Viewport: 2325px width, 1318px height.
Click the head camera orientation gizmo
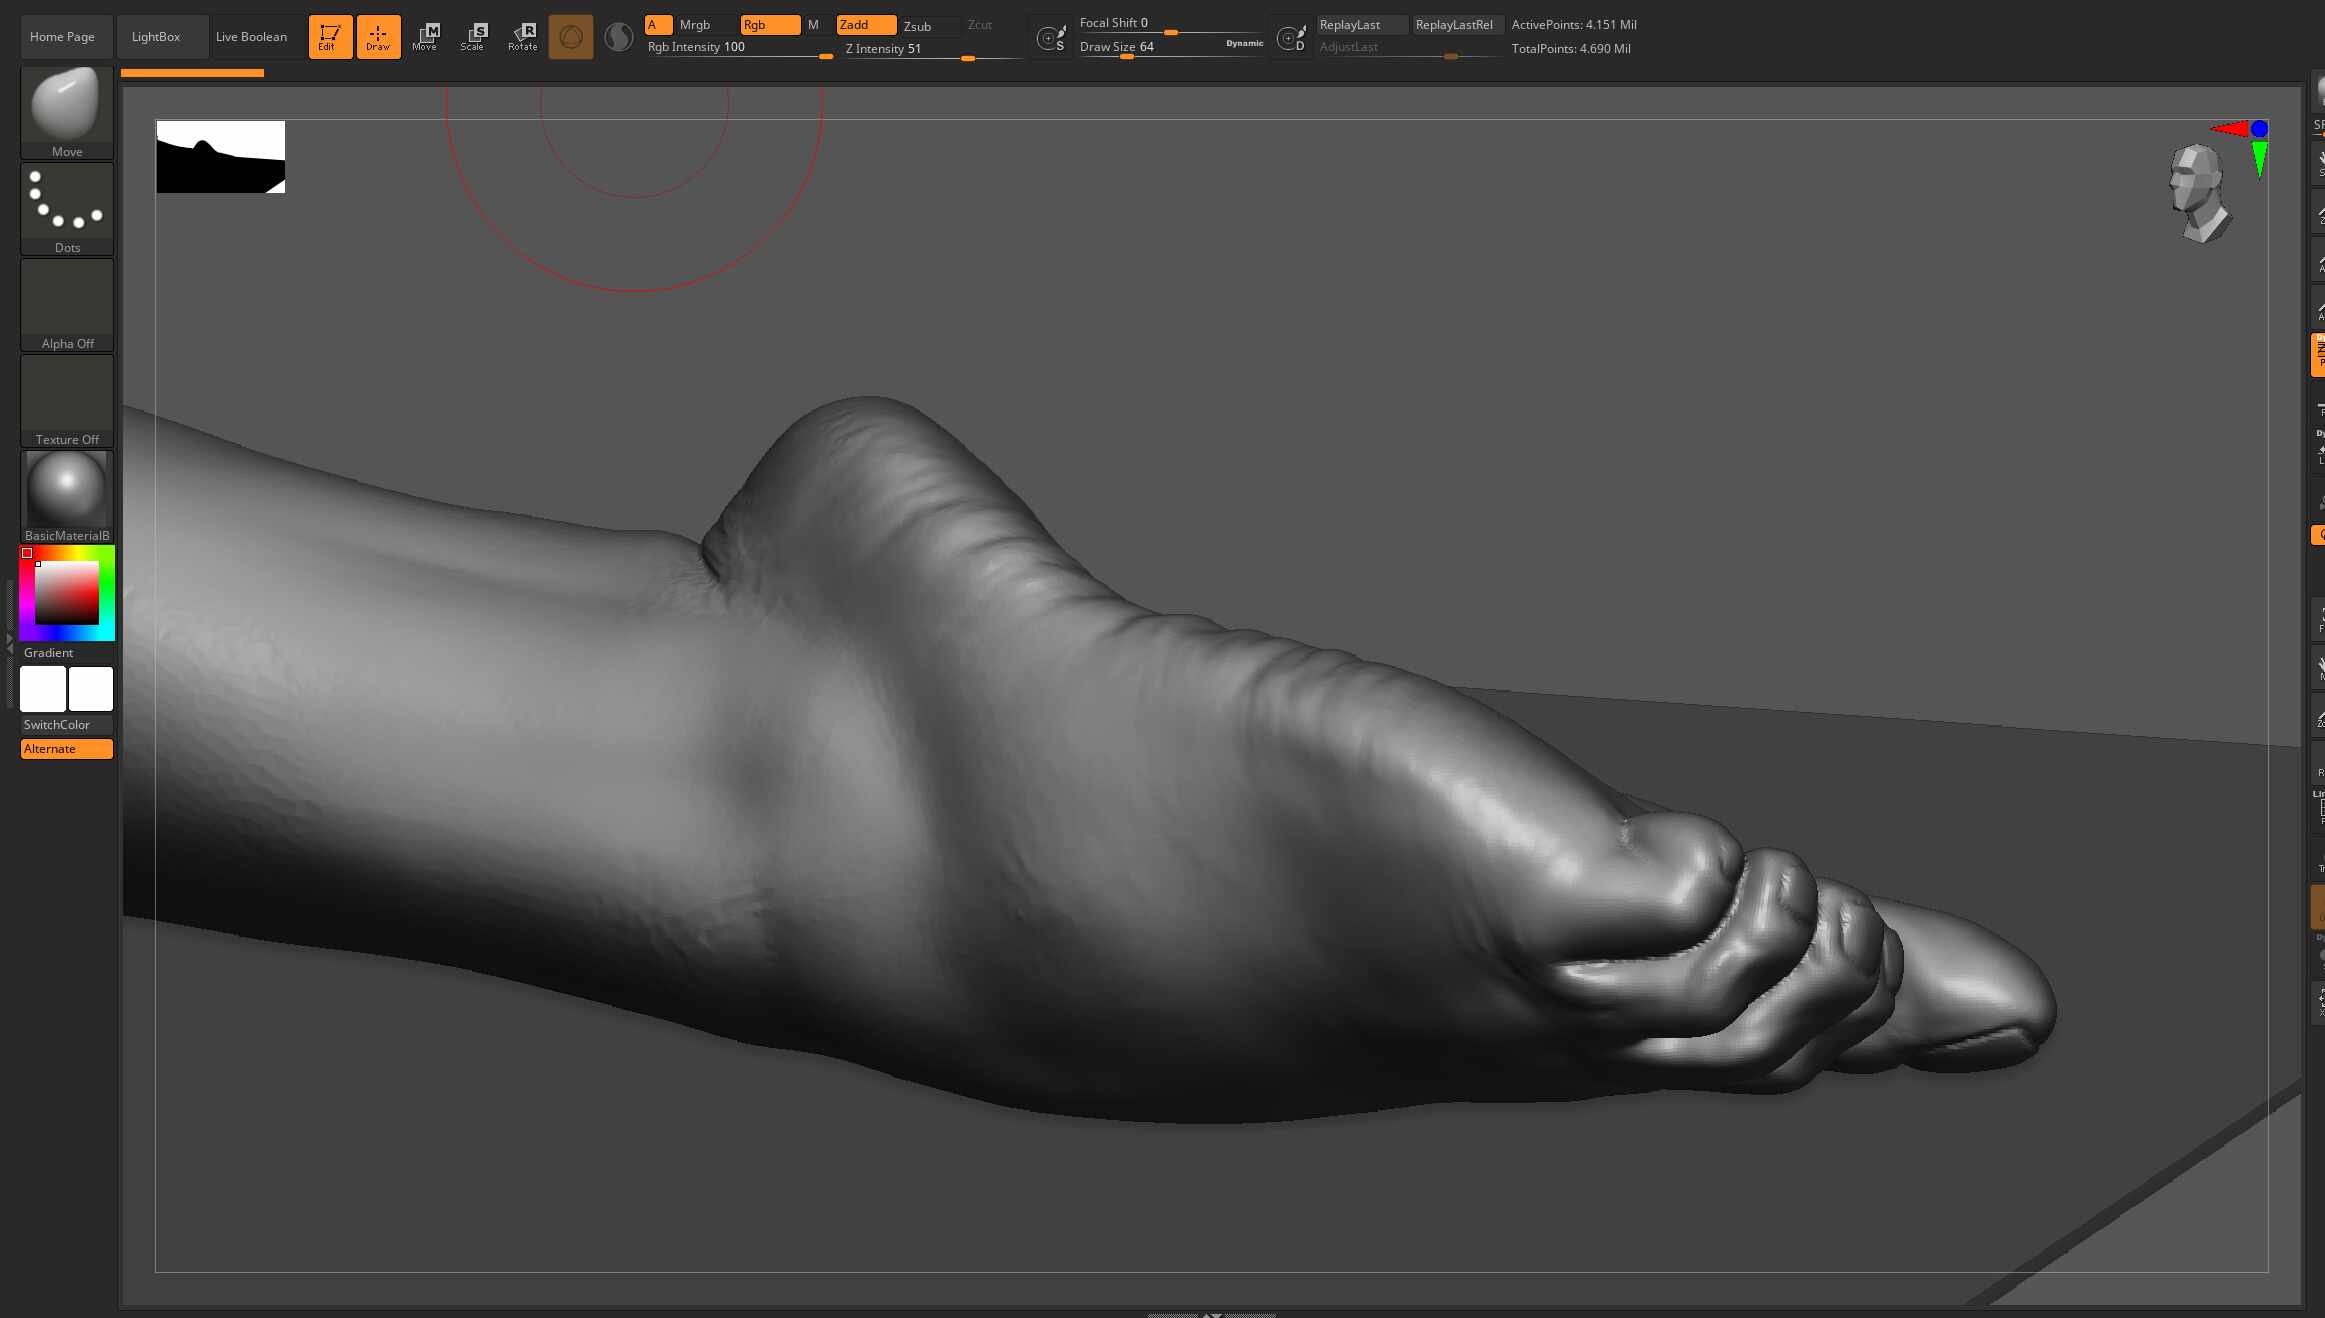[x=2199, y=193]
